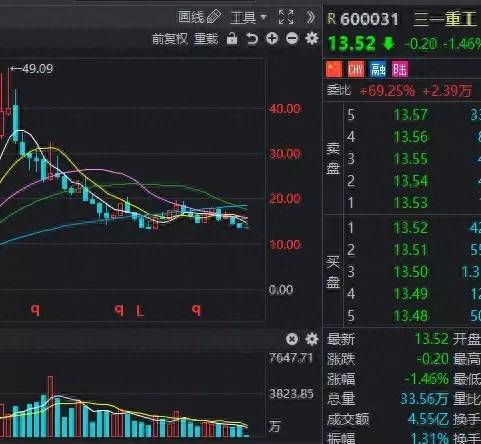Open chart settings gear in toolbar
The width and height of the screenshot is (481, 444).
[312, 38]
